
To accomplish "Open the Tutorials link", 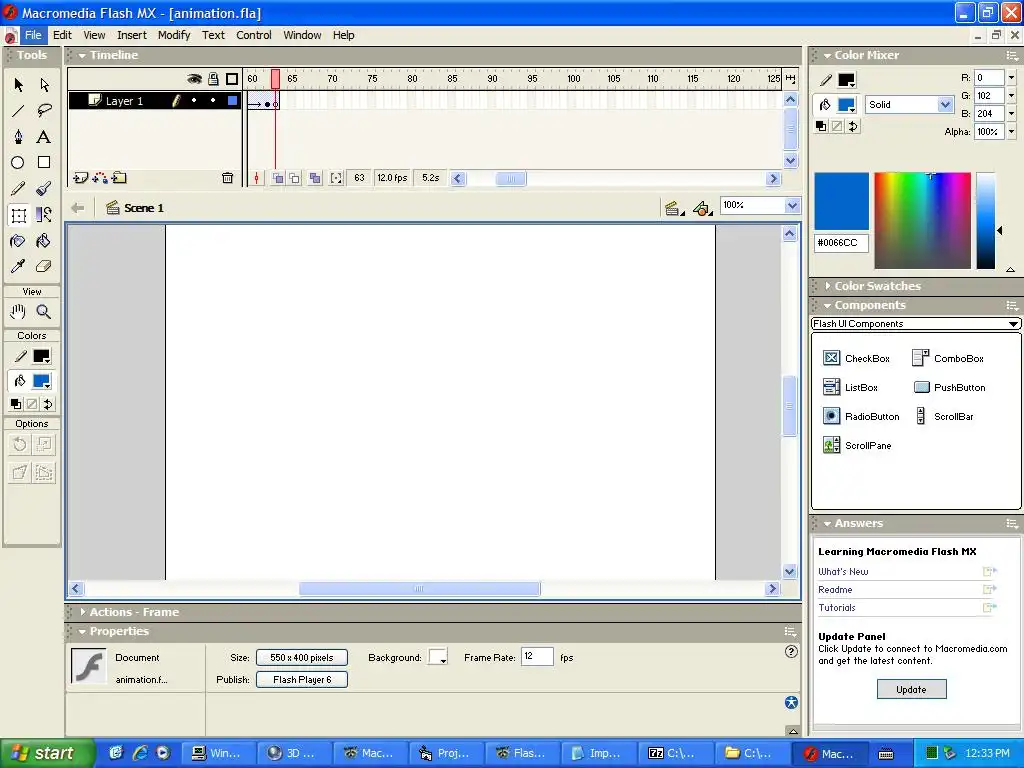I will pos(837,607).
